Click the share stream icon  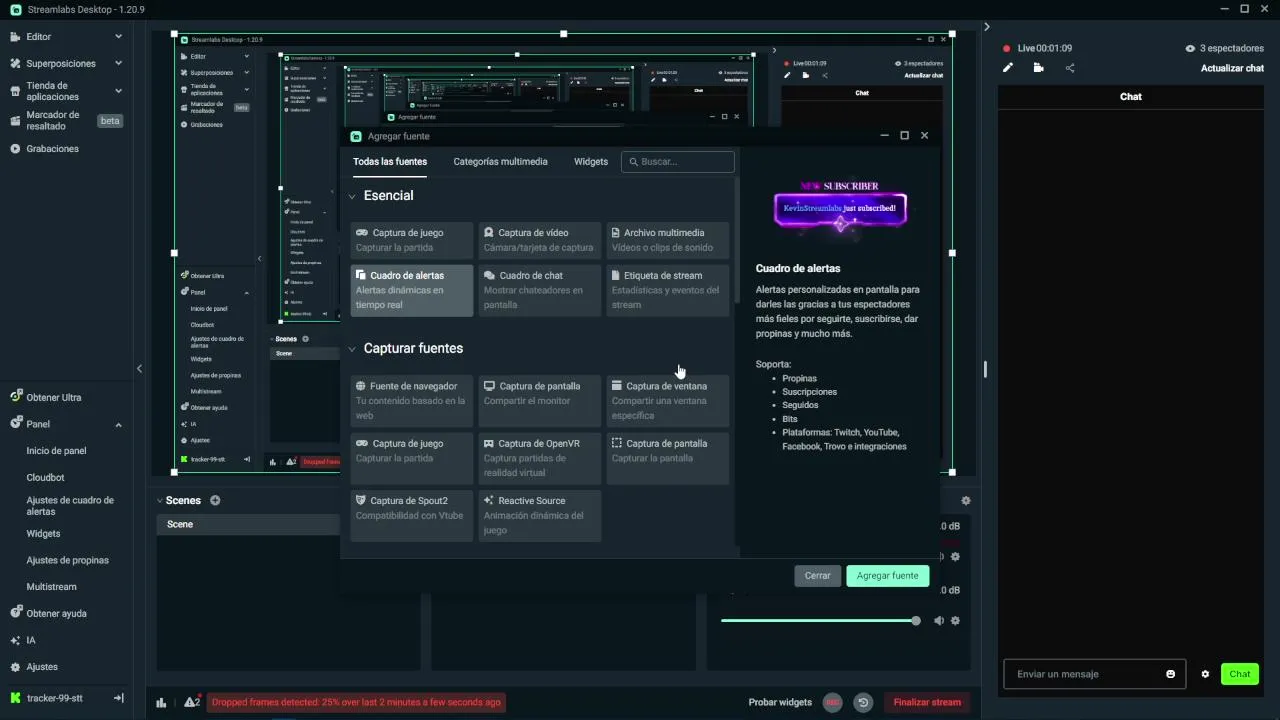click(1070, 68)
